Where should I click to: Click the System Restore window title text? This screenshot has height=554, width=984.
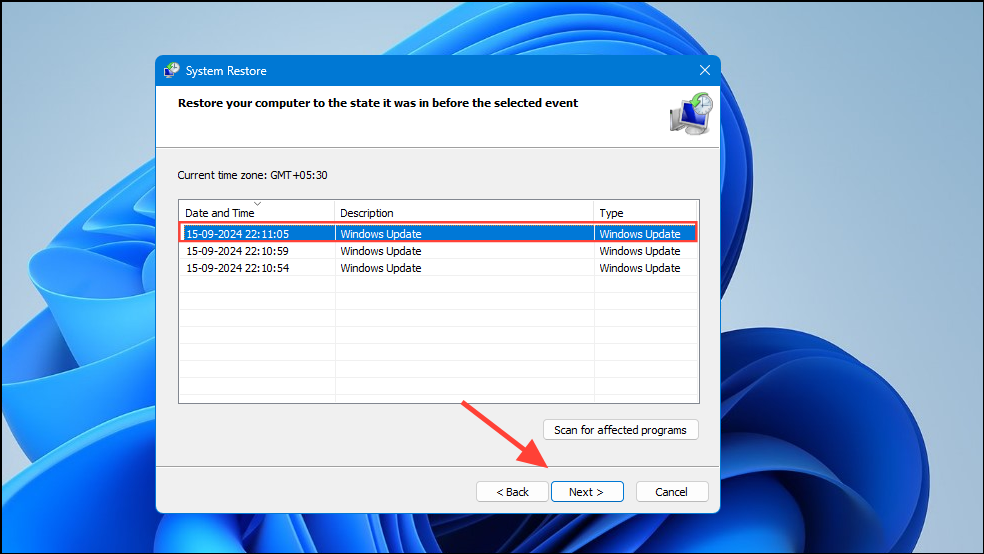tap(226, 71)
